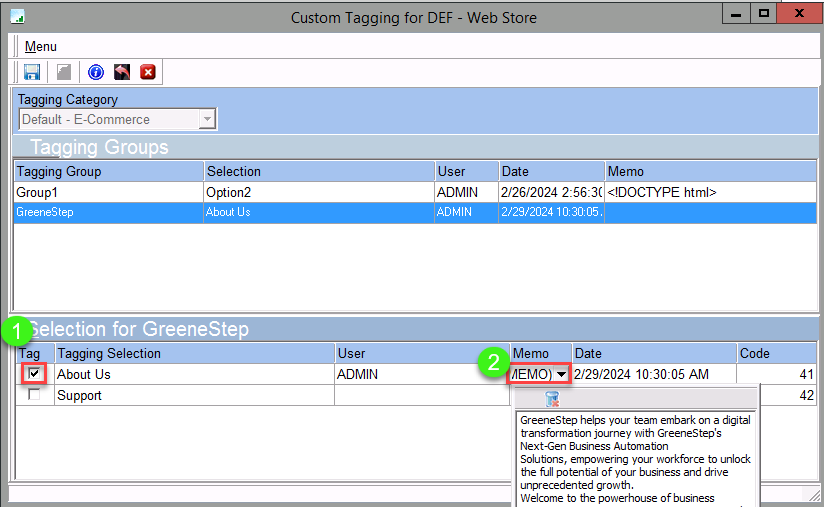Select the Group1 tagging group row
This screenshot has height=507, width=824.
(108, 192)
